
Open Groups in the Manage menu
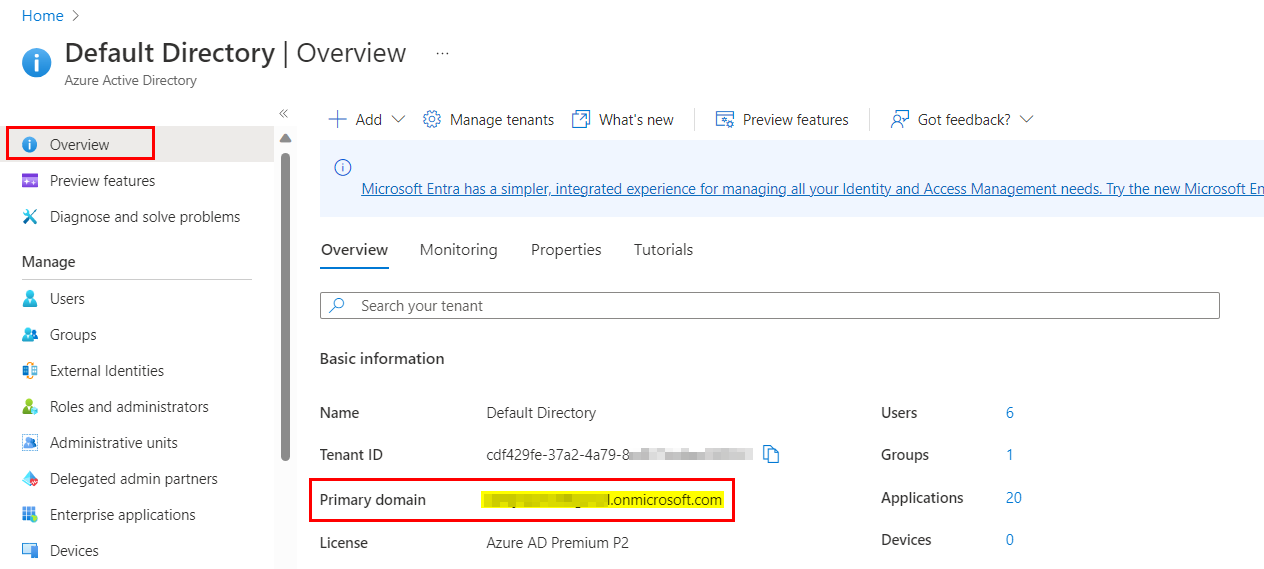point(73,335)
